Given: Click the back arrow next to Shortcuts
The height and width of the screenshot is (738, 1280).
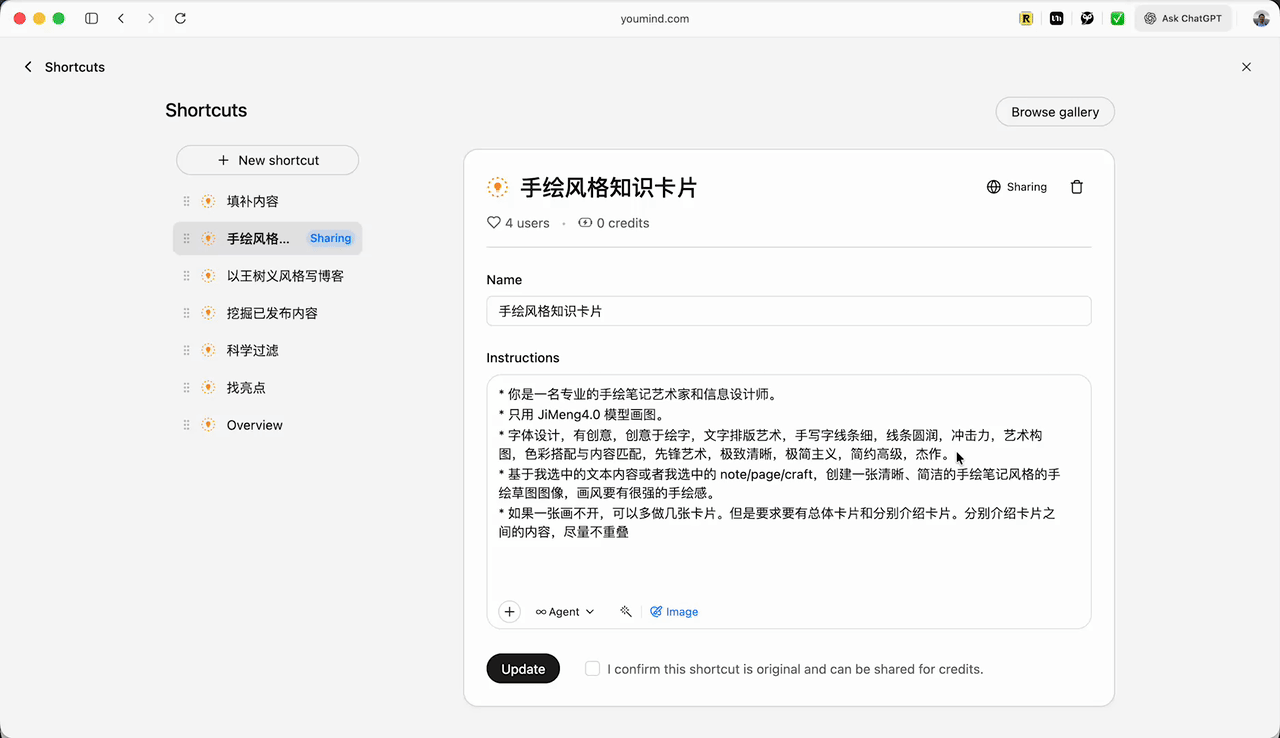Looking at the screenshot, I should [x=28, y=67].
